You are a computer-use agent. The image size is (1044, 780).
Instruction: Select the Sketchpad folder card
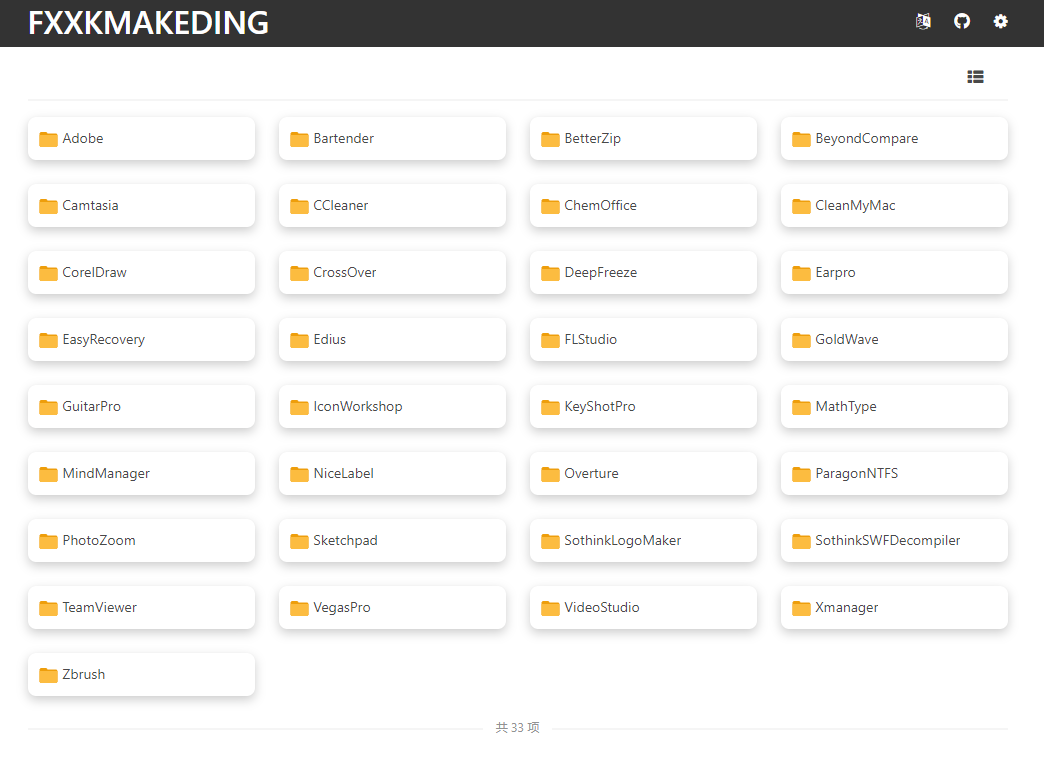click(x=392, y=540)
